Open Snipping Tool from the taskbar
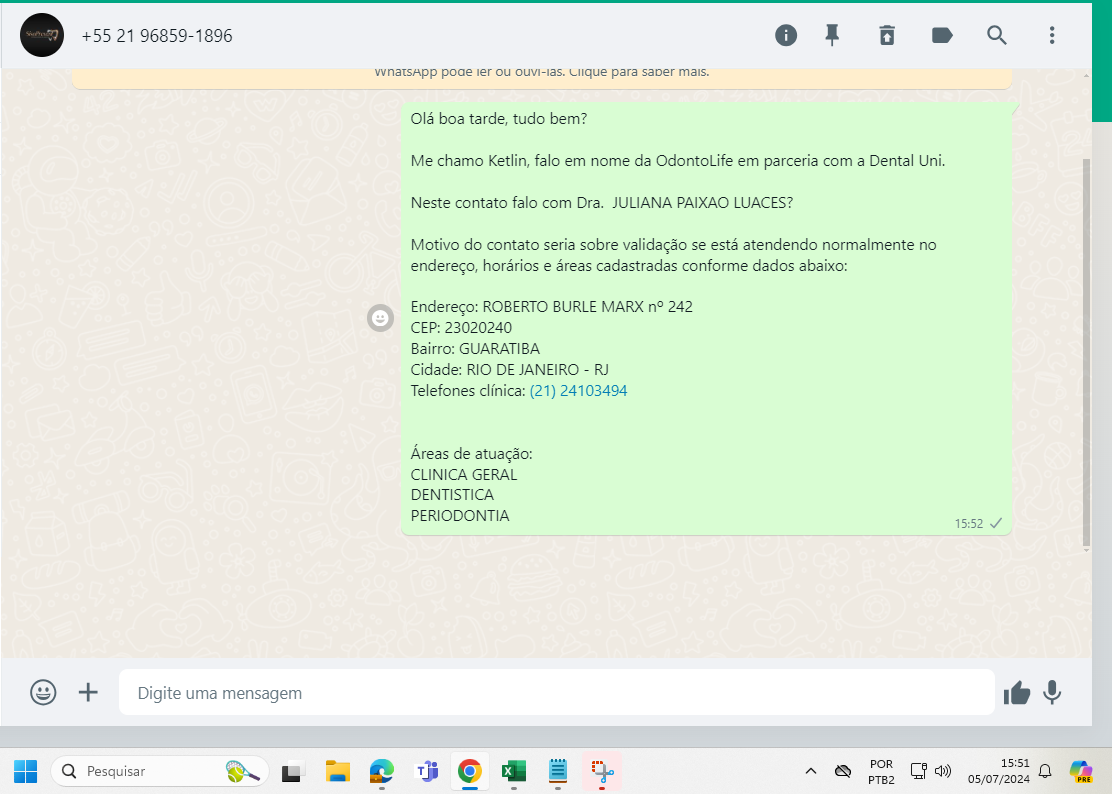The width and height of the screenshot is (1112, 794). (602, 771)
